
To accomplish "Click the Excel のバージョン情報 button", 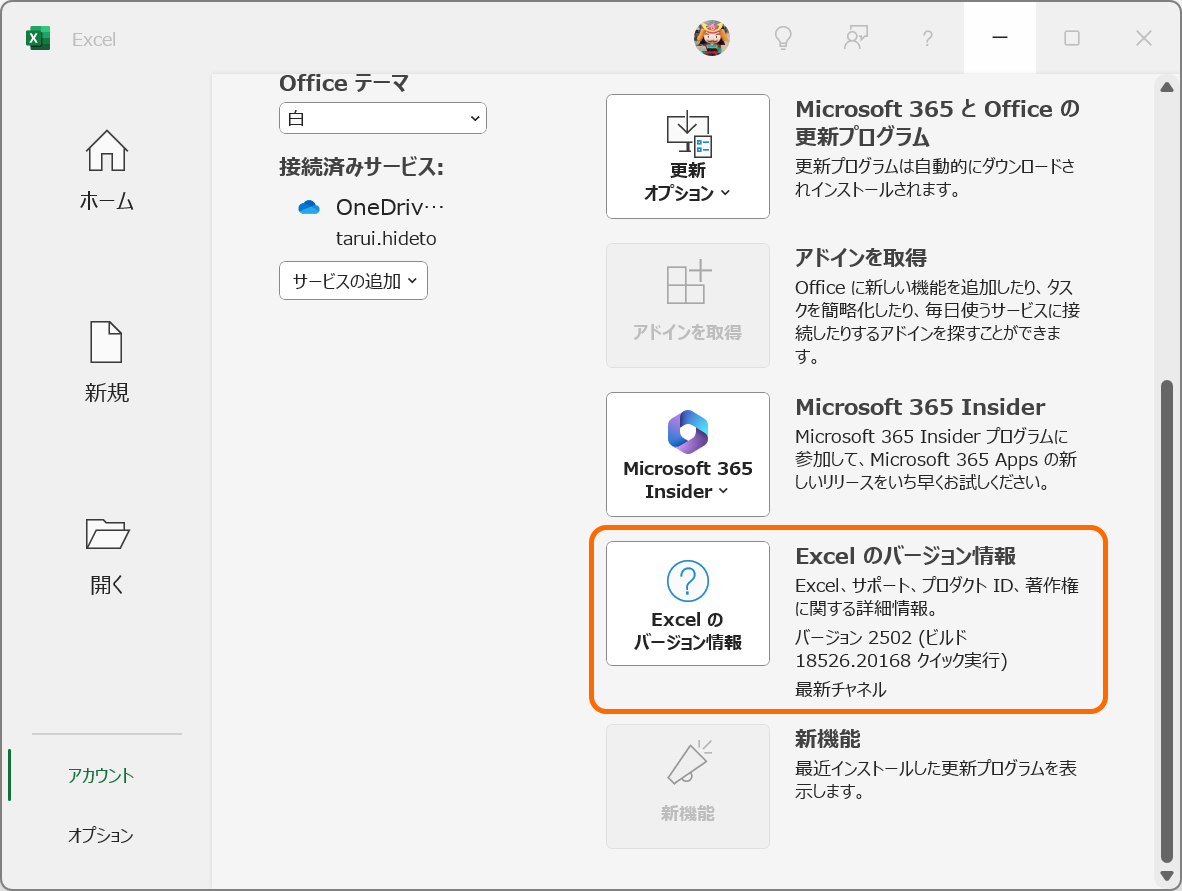I will [x=687, y=603].
